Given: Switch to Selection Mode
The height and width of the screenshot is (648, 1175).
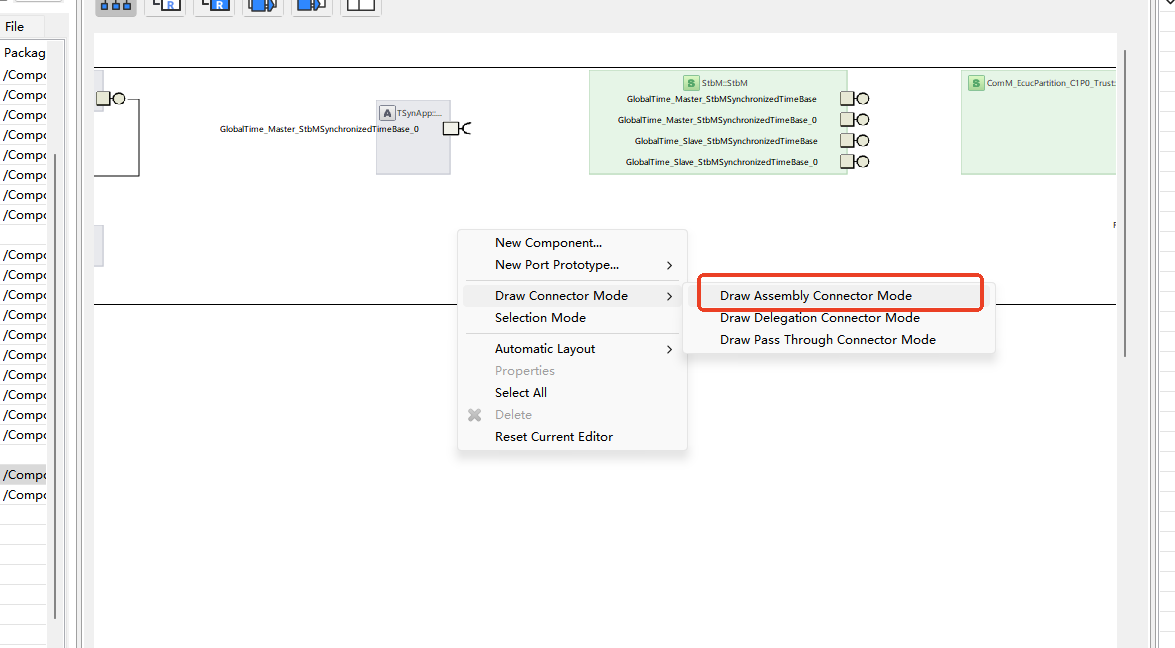Looking at the screenshot, I should click(x=540, y=318).
